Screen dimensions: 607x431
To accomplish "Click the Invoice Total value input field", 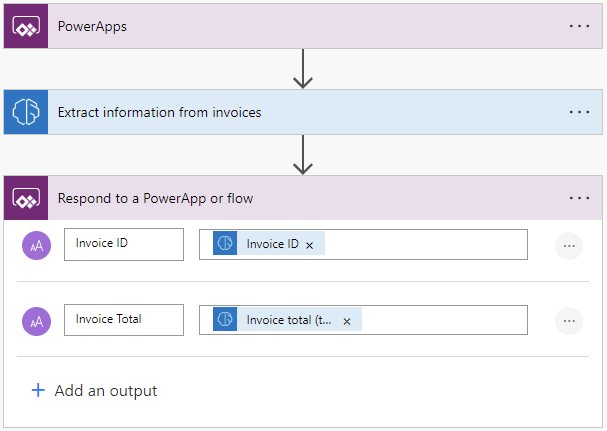I will tap(440, 320).
